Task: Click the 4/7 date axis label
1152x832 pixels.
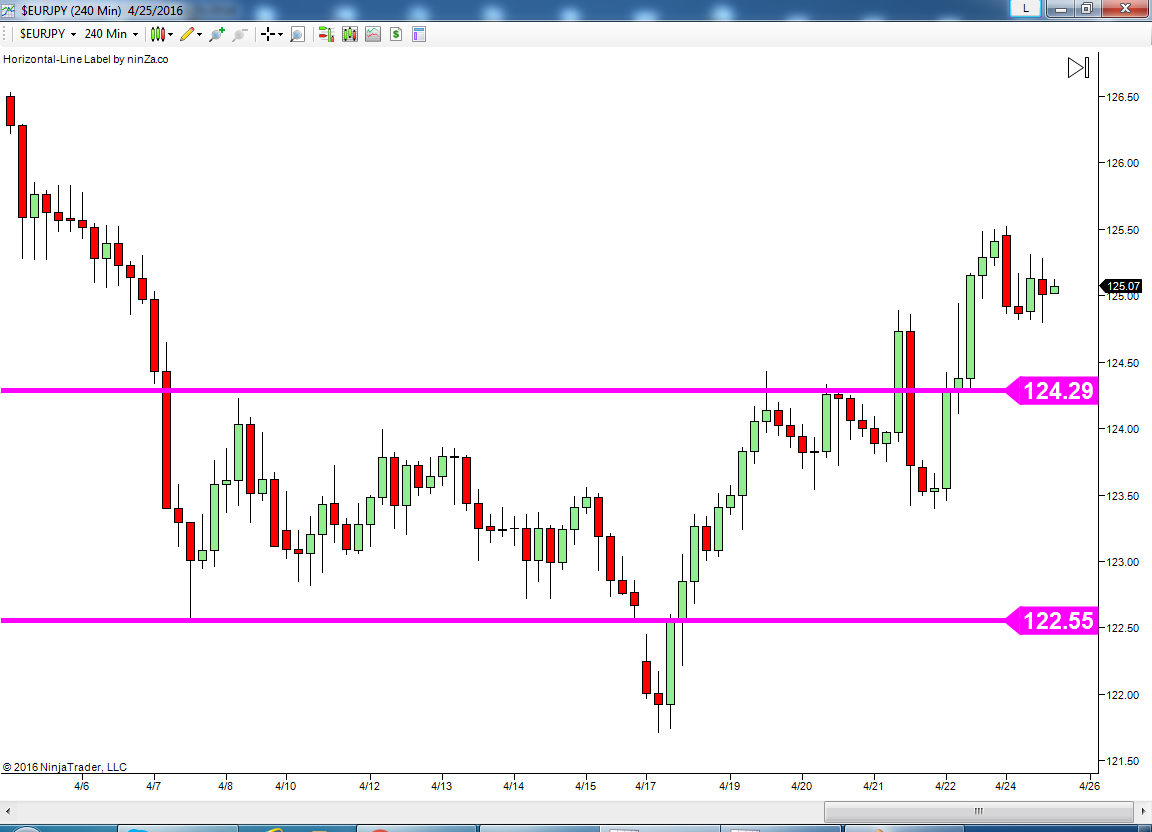Action: pyautogui.click(x=154, y=786)
